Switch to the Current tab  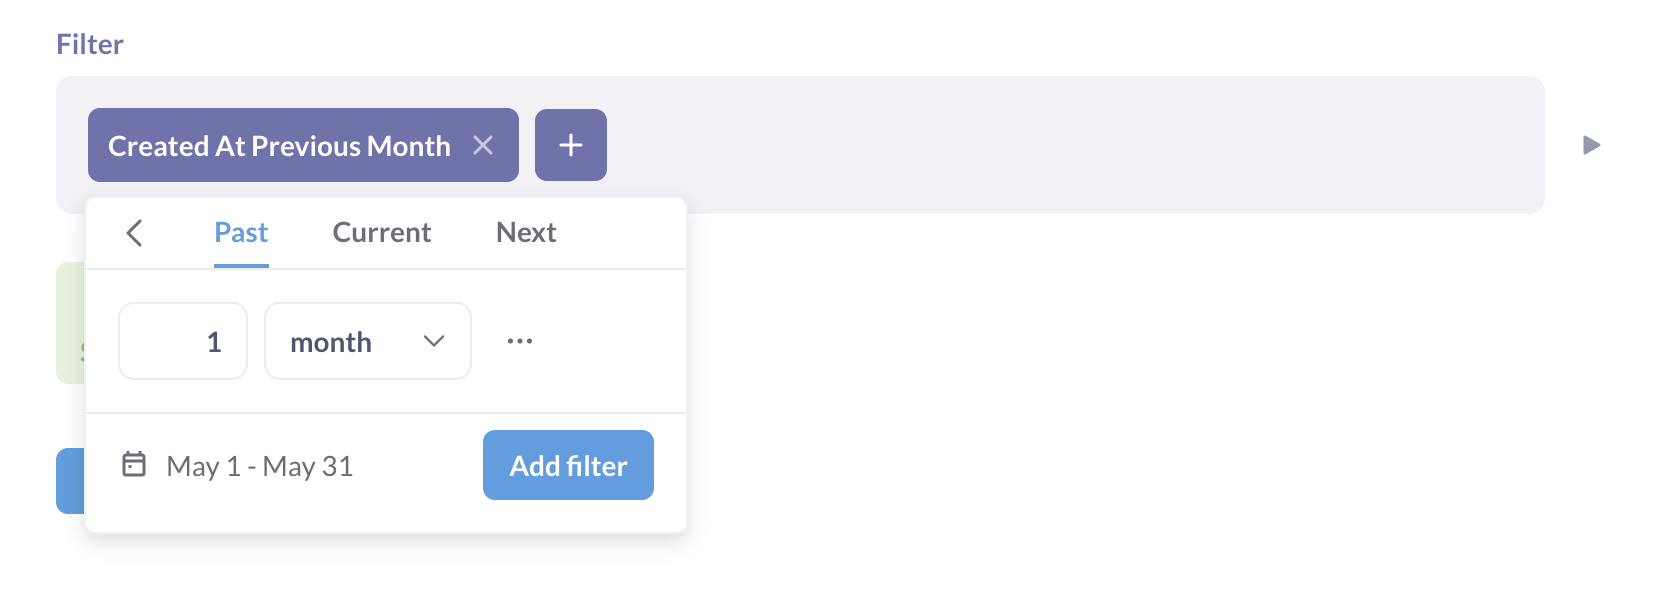click(382, 233)
